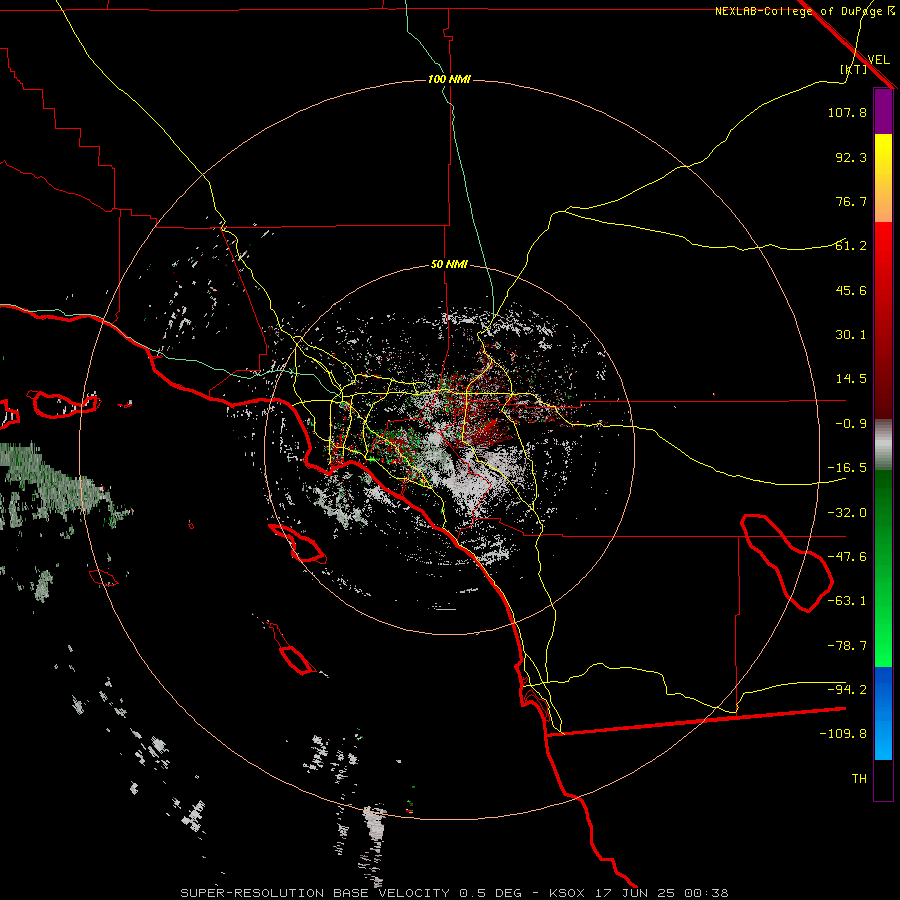Image resolution: width=900 pixels, height=900 pixels.
Task: Click the [KT] units label
Action: coord(854,69)
